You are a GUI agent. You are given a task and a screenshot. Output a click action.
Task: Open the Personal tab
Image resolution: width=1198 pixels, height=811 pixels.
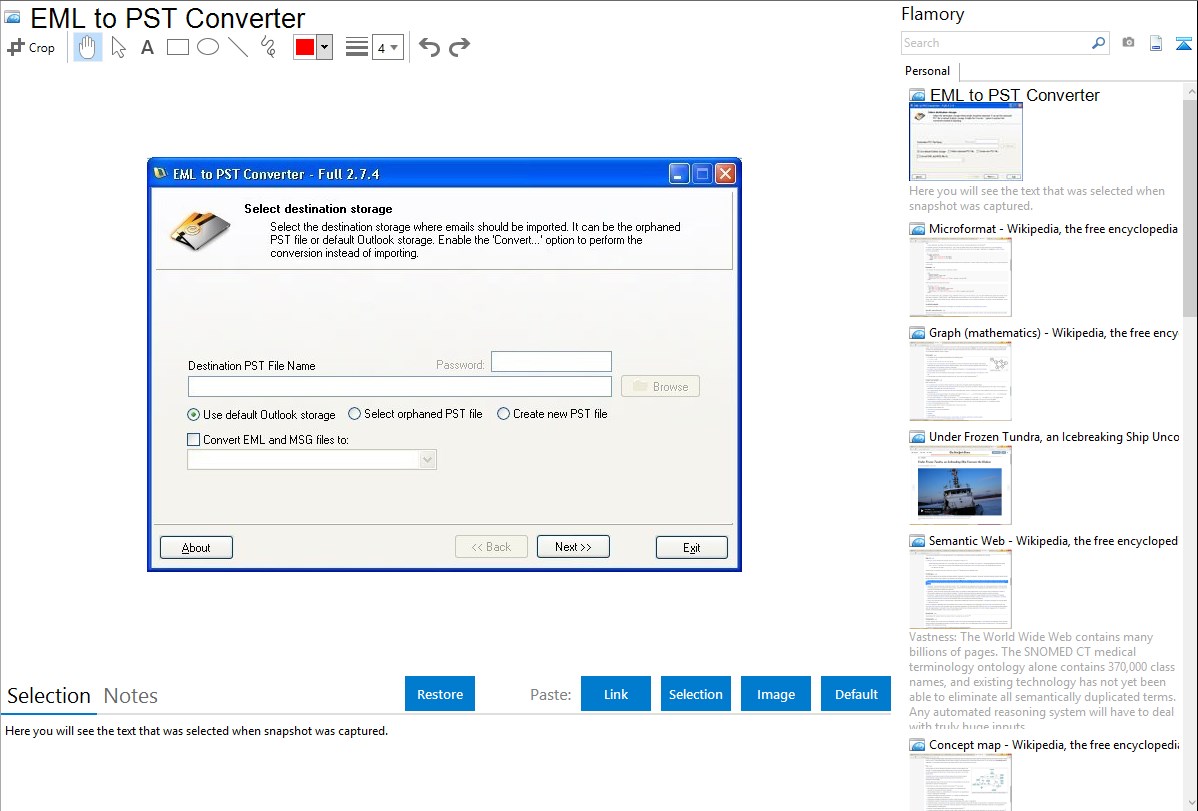927,71
